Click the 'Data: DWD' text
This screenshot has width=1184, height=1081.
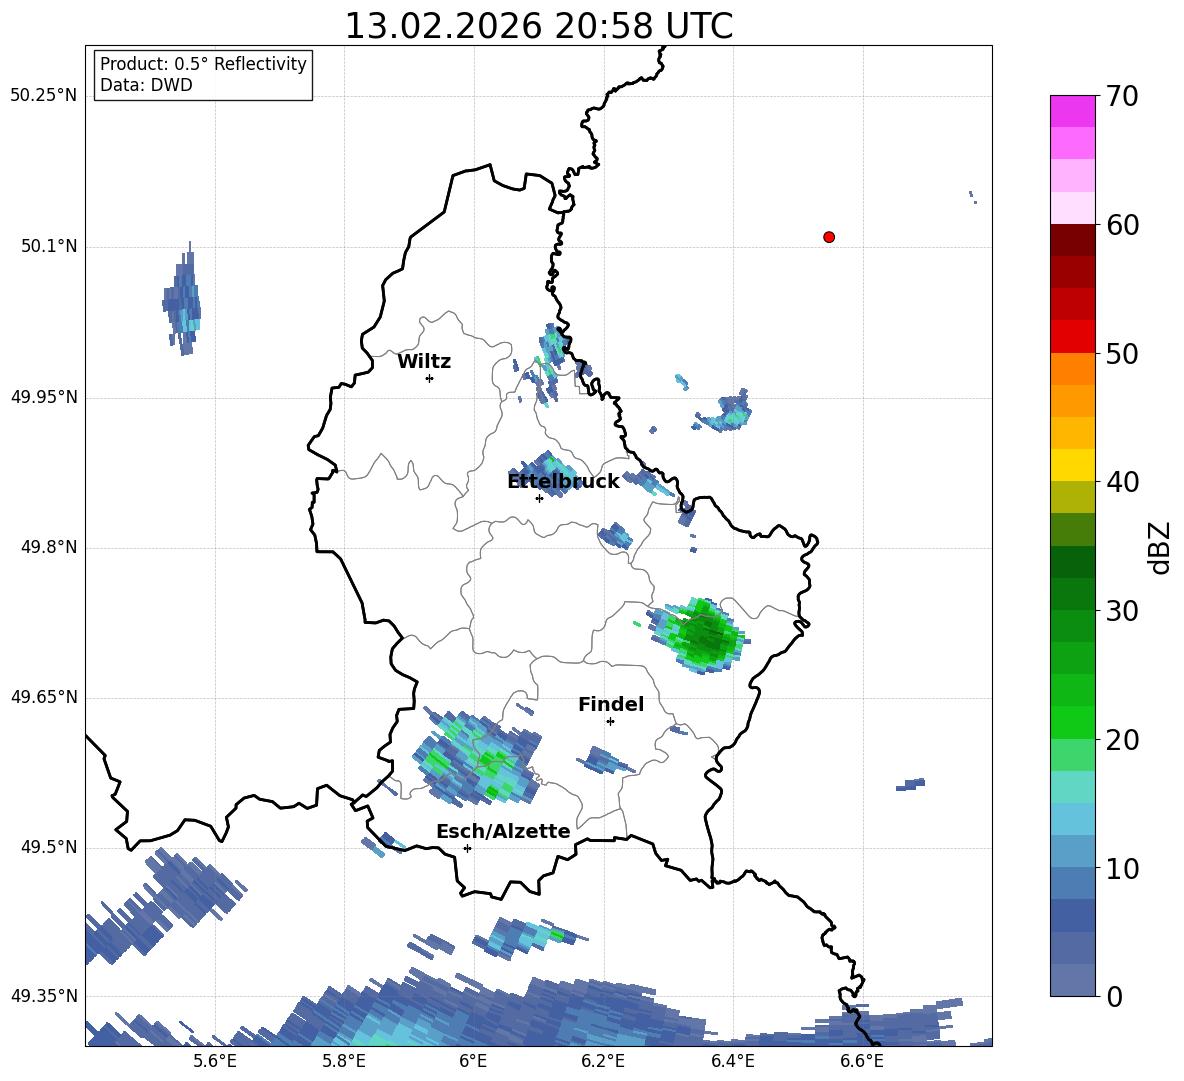pos(146,85)
